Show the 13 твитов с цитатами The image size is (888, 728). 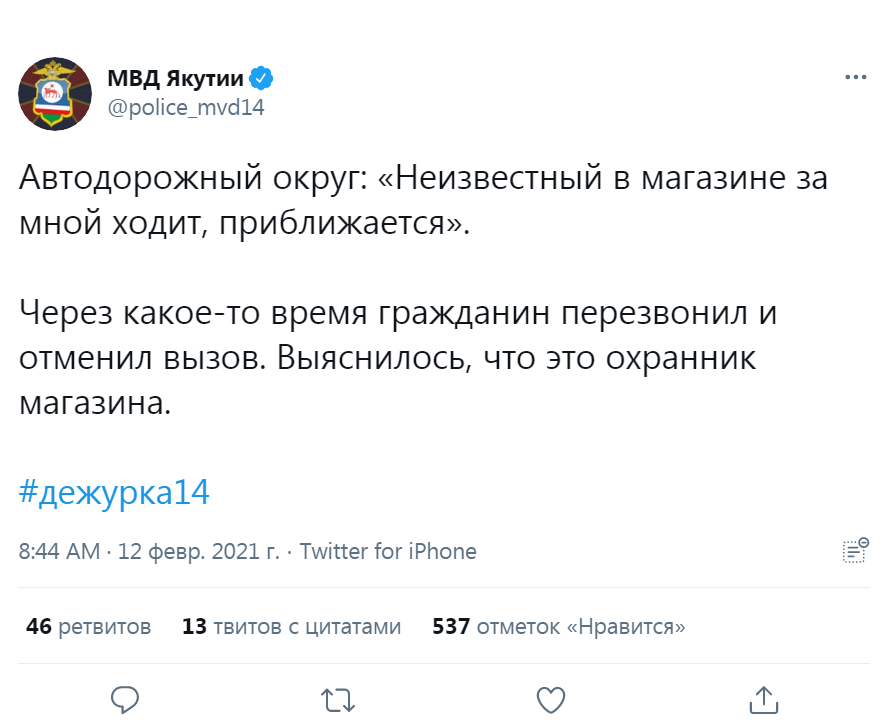click(x=291, y=627)
